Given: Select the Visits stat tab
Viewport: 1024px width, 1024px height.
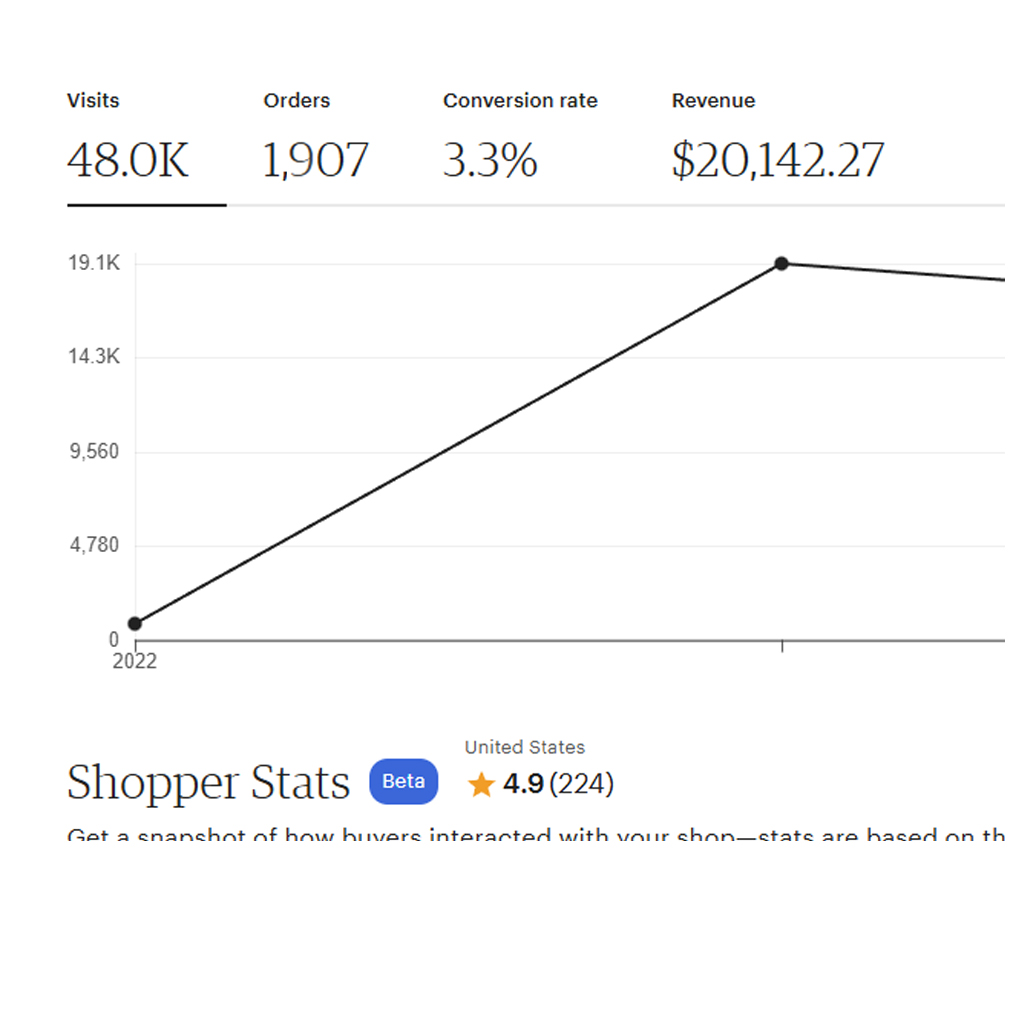Looking at the screenshot, I should click(x=128, y=142).
